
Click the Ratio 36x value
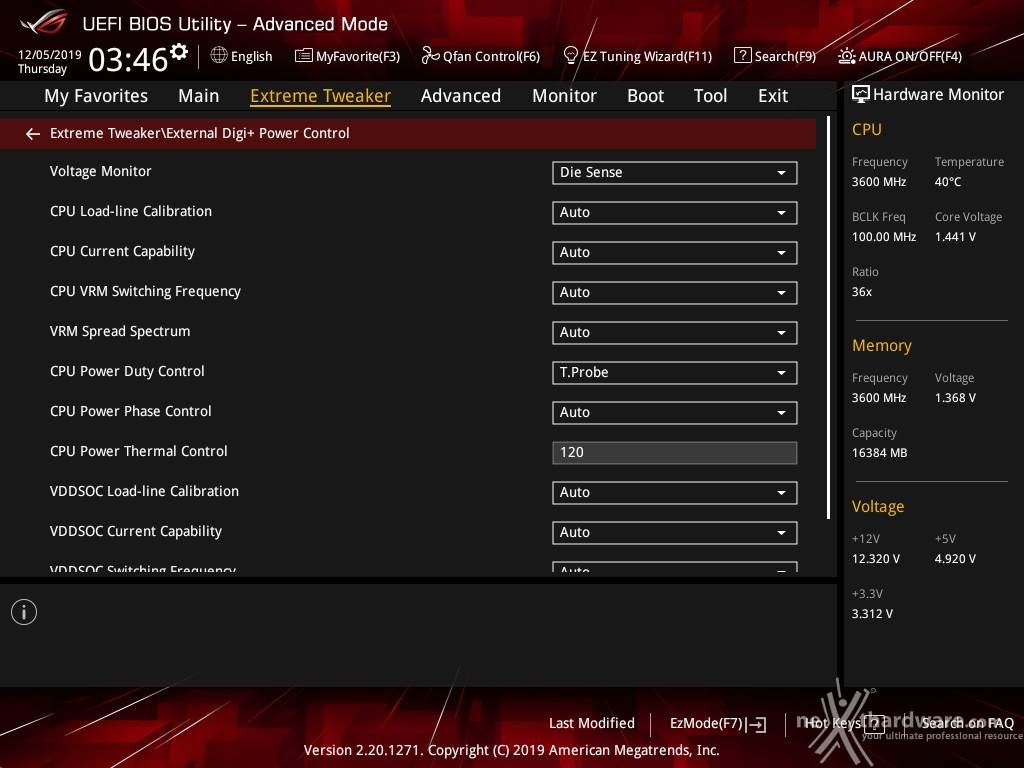coord(861,292)
